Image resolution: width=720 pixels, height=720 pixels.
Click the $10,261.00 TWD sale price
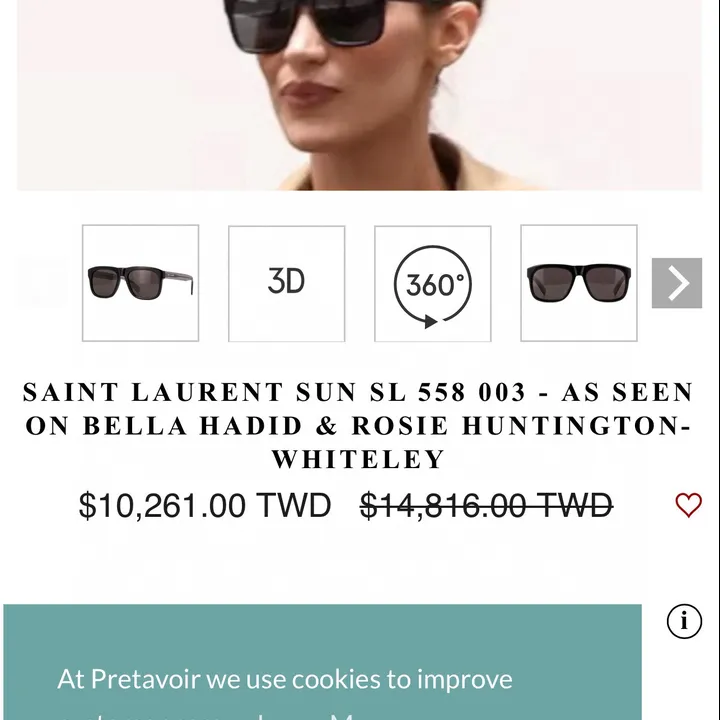[205, 506]
